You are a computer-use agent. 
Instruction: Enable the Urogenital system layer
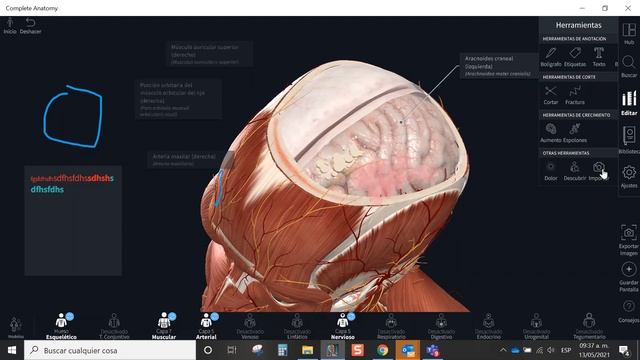click(536, 325)
